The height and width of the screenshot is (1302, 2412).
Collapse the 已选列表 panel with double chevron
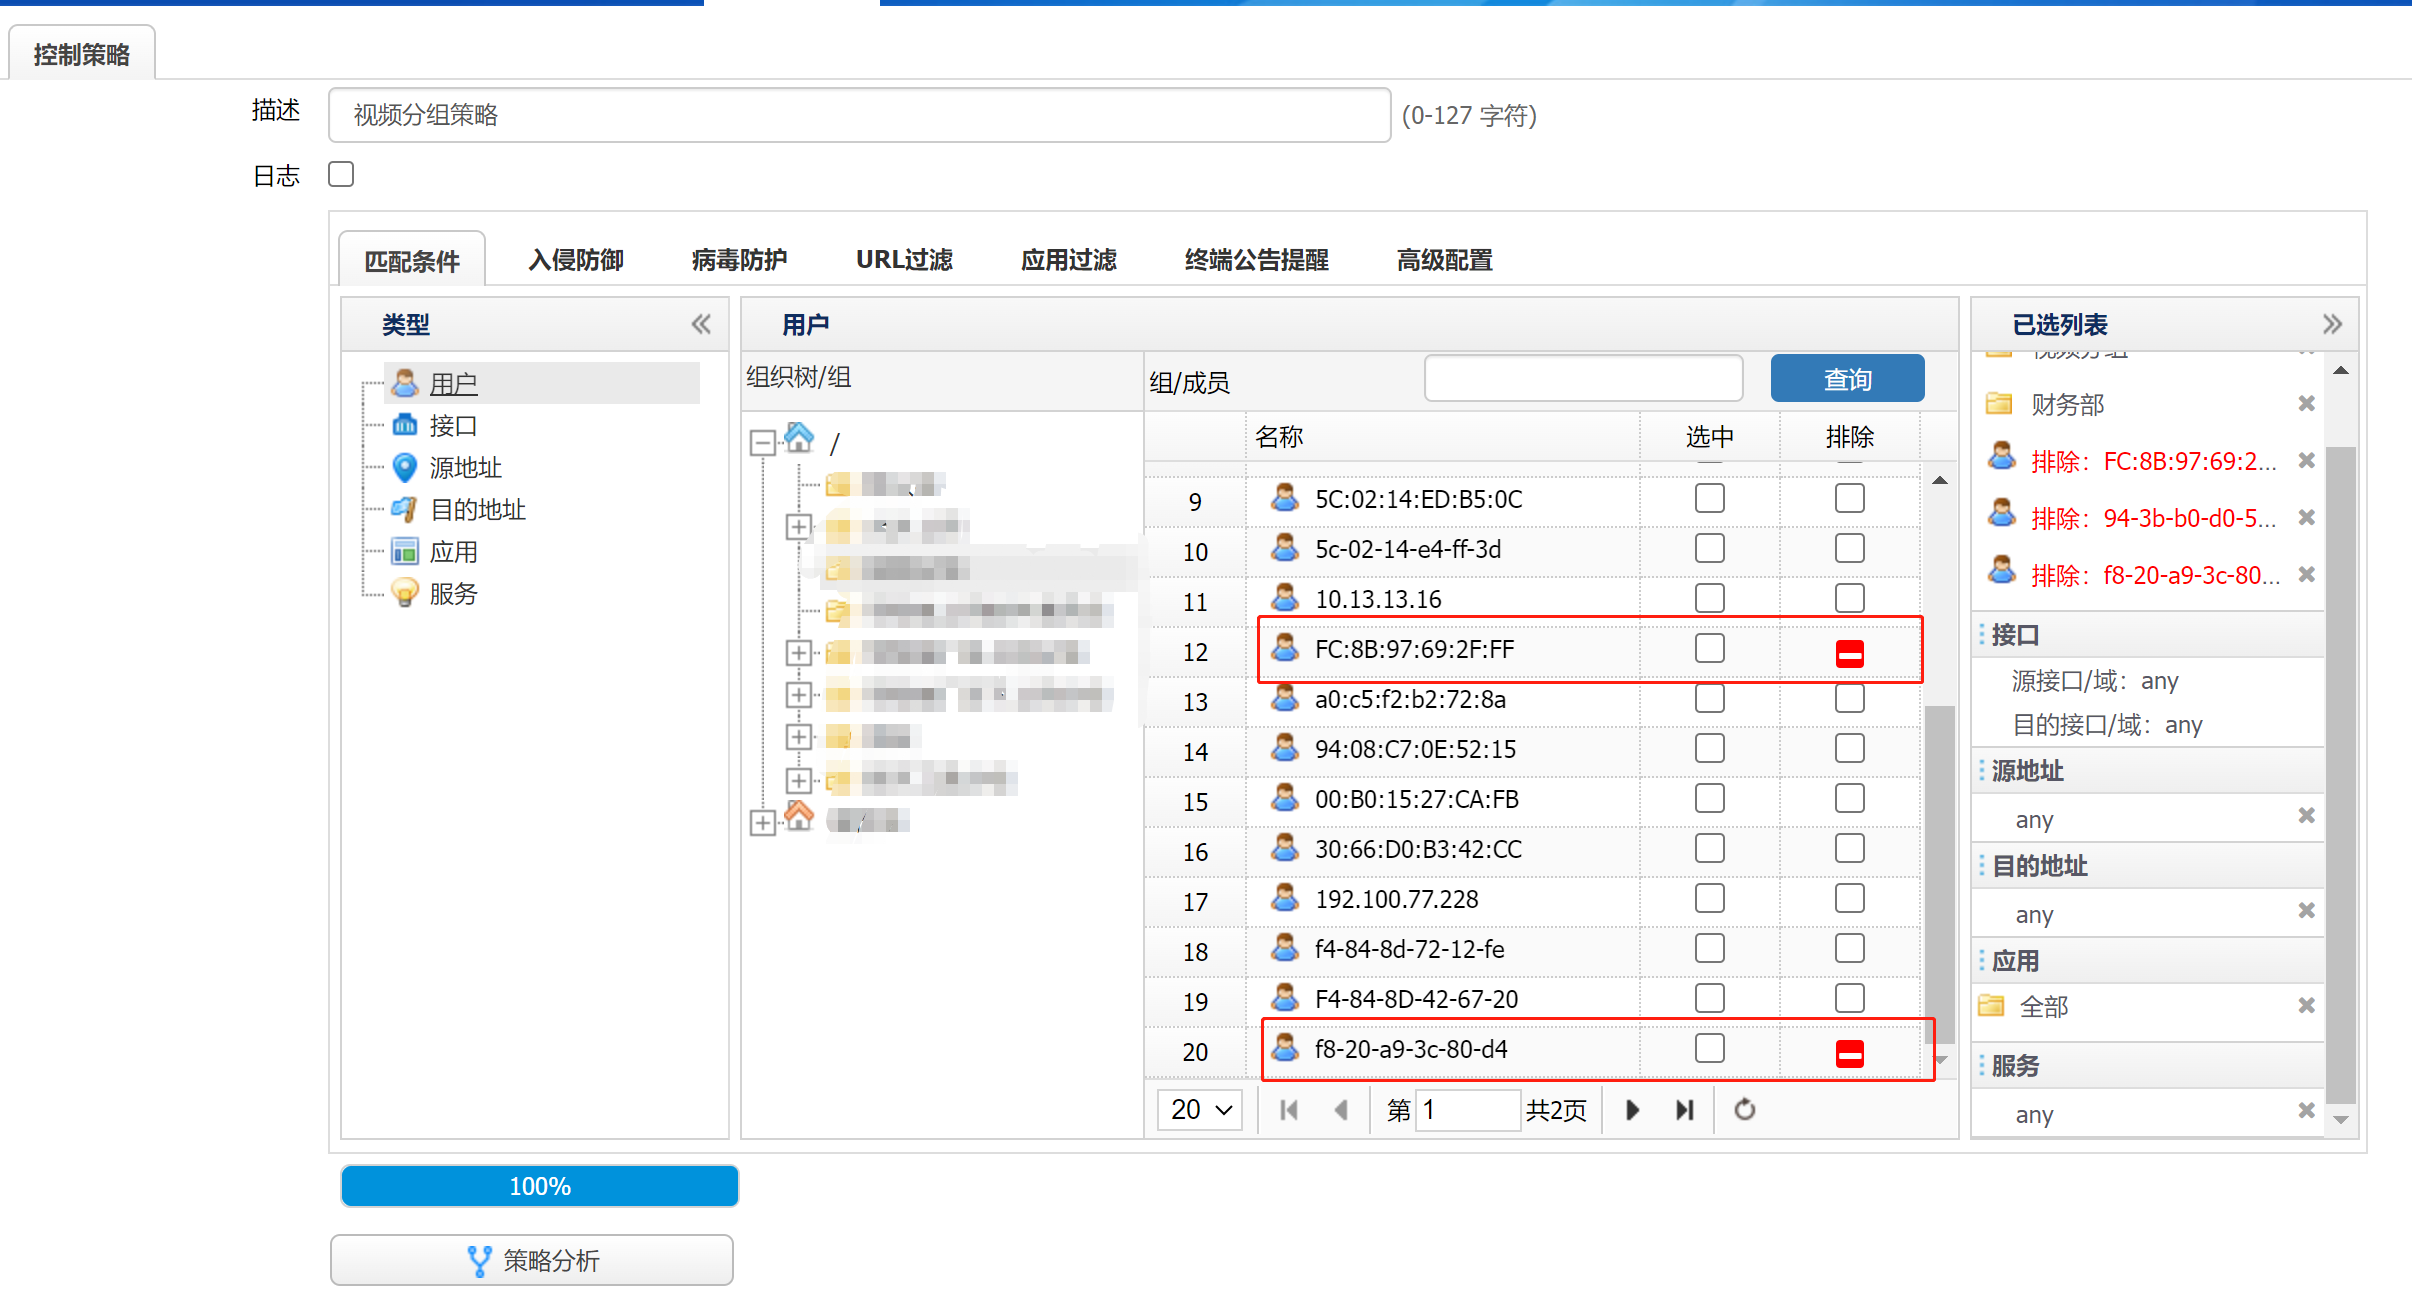coord(2332,324)
